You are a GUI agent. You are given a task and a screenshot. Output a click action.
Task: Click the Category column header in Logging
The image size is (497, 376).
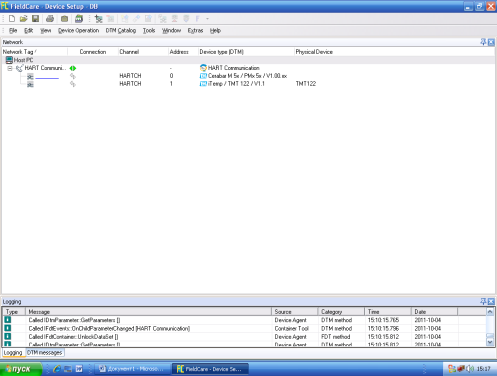342,312
